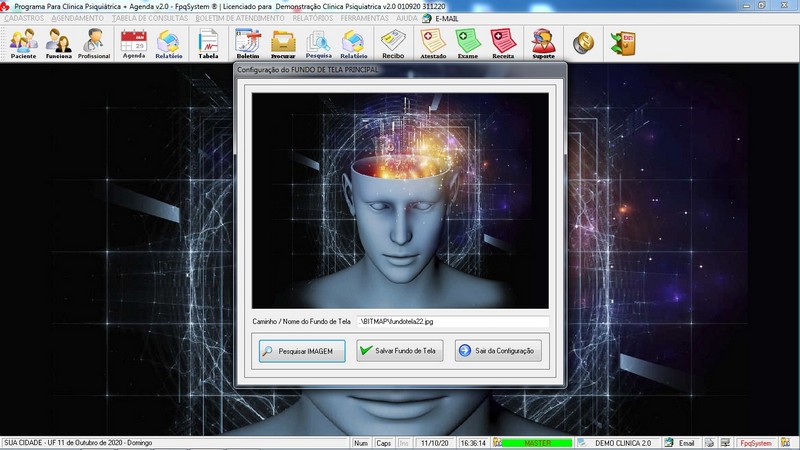
Task: Open the CADASTROS menu
Action: (24, 18)
